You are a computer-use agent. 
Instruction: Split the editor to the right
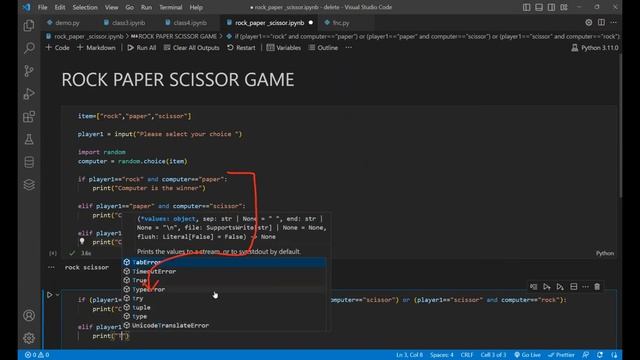(601, 23)
